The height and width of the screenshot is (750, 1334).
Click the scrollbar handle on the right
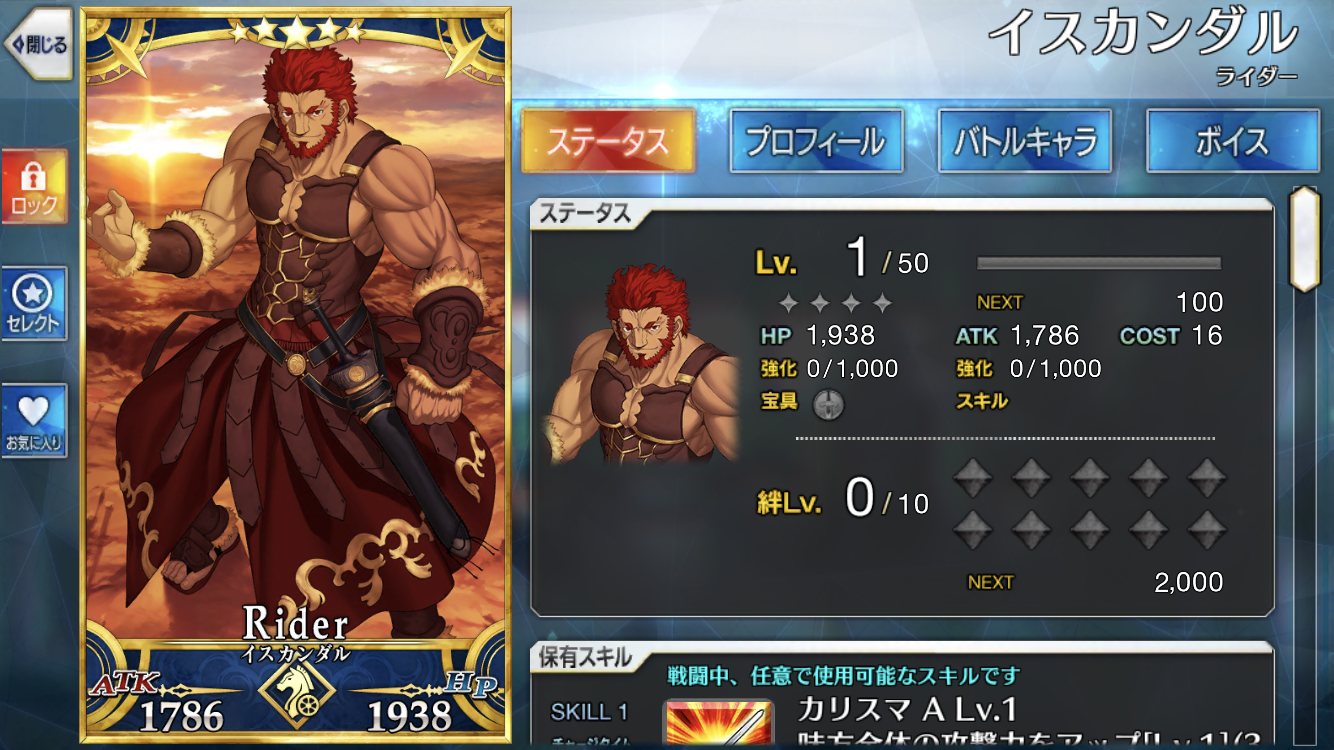tap(1304, 238)
